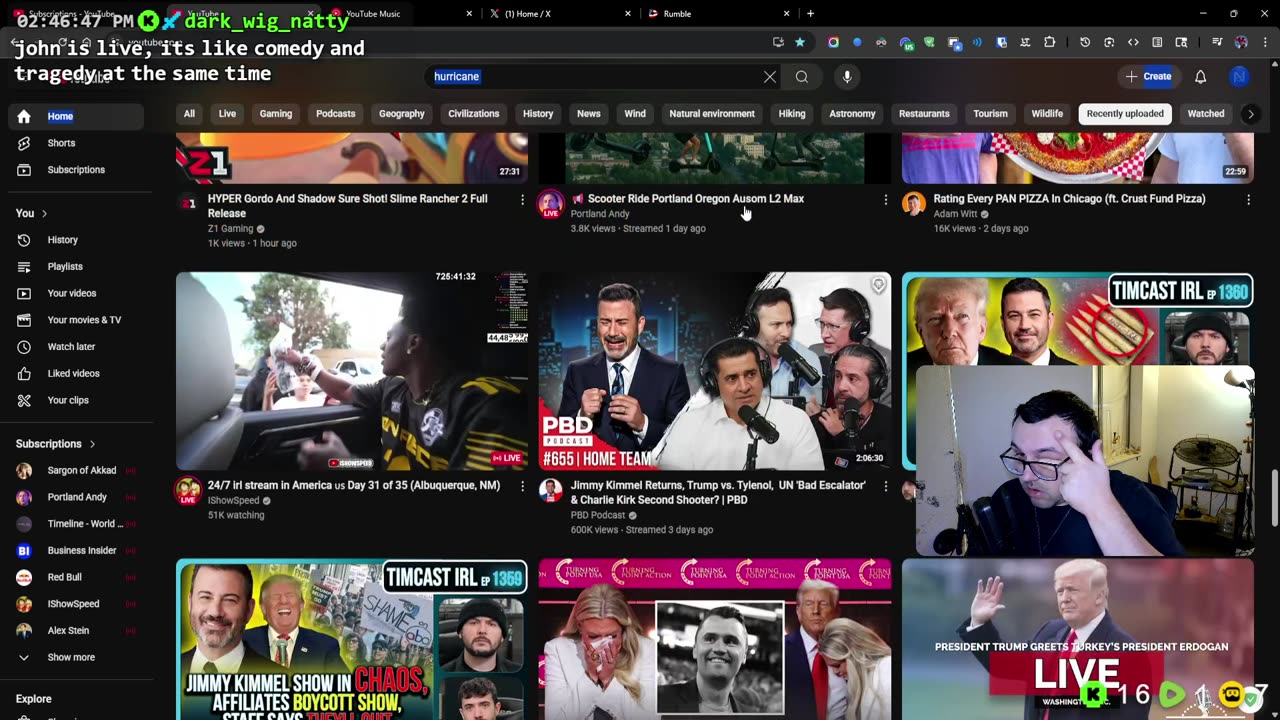Open Business Insider subscription
The height and width of the screenshot is (720, 1280).
click(76, 550)
